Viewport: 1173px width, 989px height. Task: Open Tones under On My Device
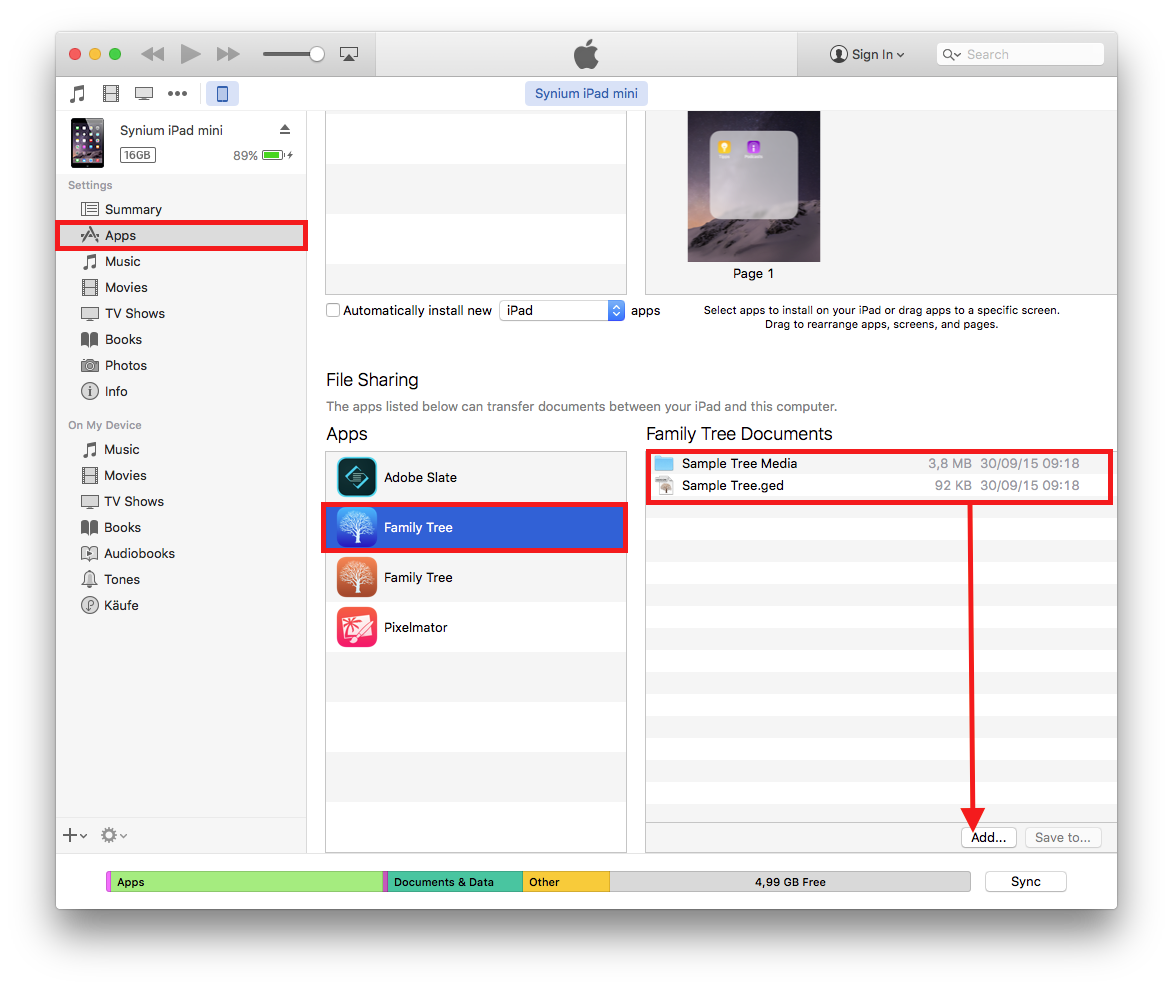coord(181,580)
